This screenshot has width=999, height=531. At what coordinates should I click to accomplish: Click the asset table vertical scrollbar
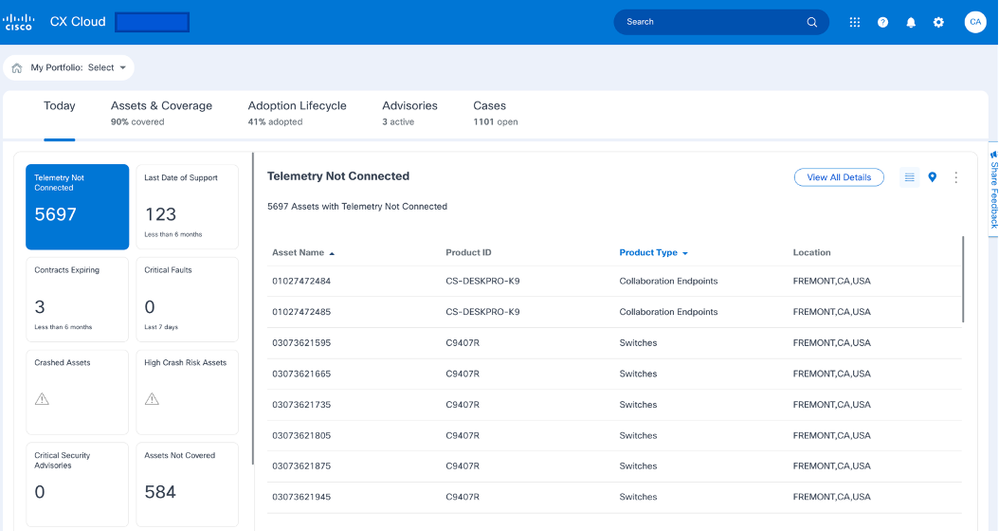pyautogui.click(x=963, y=279)
